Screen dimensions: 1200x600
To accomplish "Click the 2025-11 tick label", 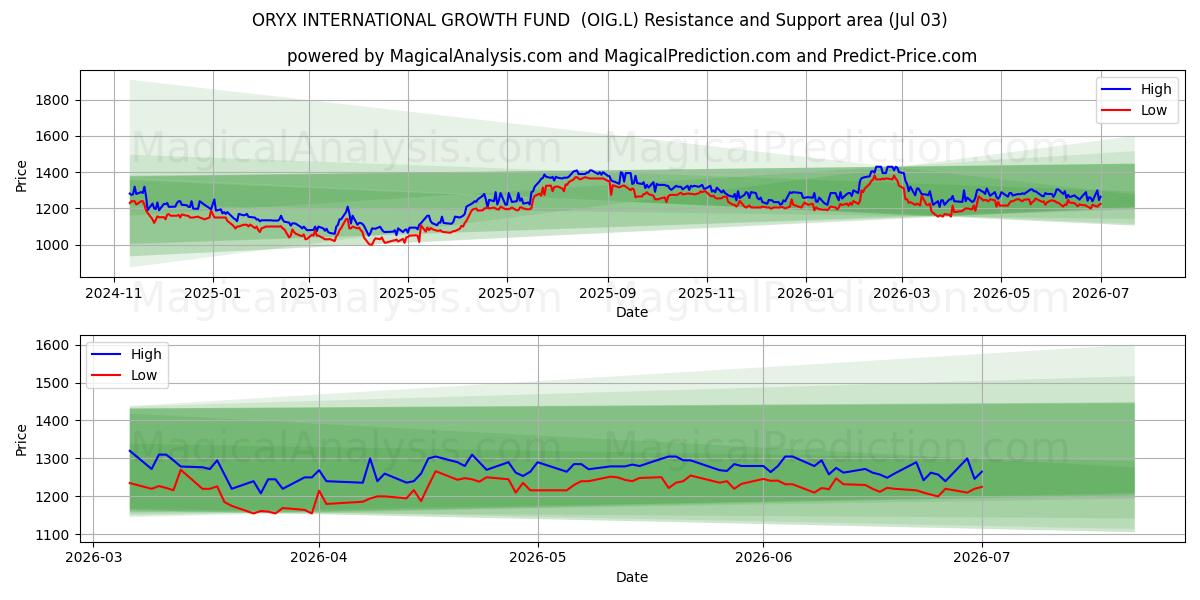I will 706,293.
